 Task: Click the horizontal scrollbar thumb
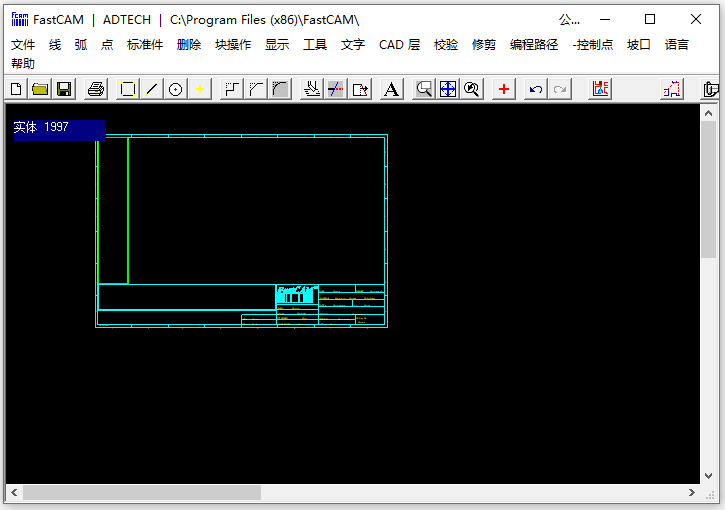click(142, 492)
